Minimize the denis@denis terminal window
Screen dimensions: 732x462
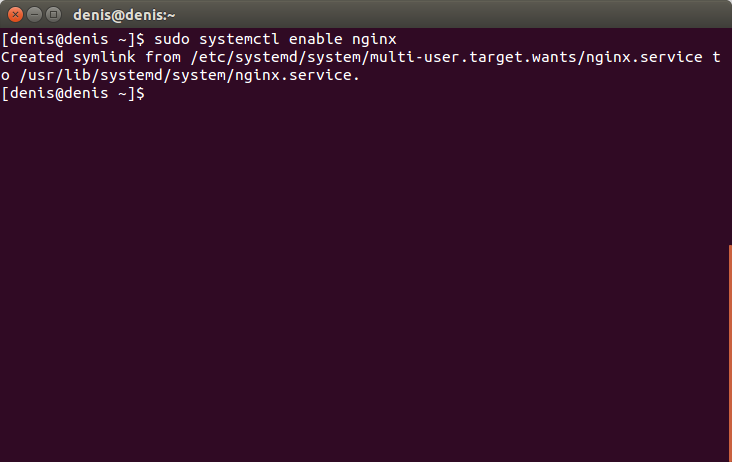(x=35, y=15)
